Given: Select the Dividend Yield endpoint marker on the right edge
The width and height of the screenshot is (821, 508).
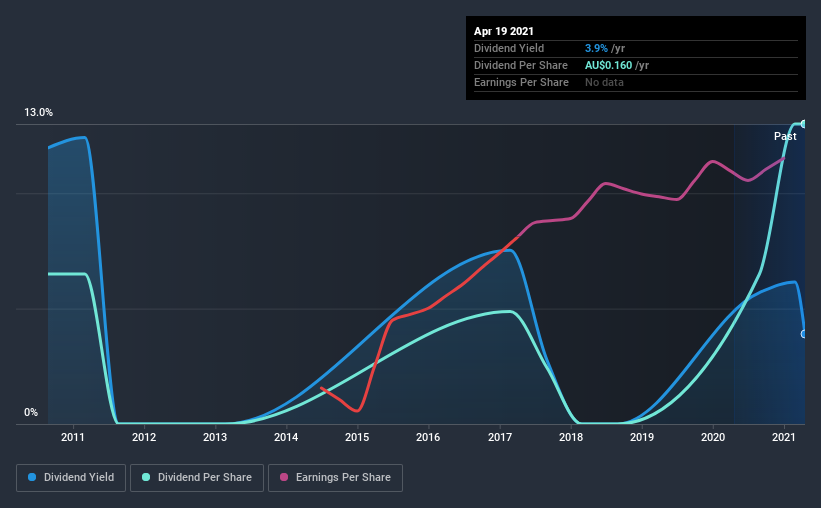Looking at the screenshot, I should coord(804,334).
